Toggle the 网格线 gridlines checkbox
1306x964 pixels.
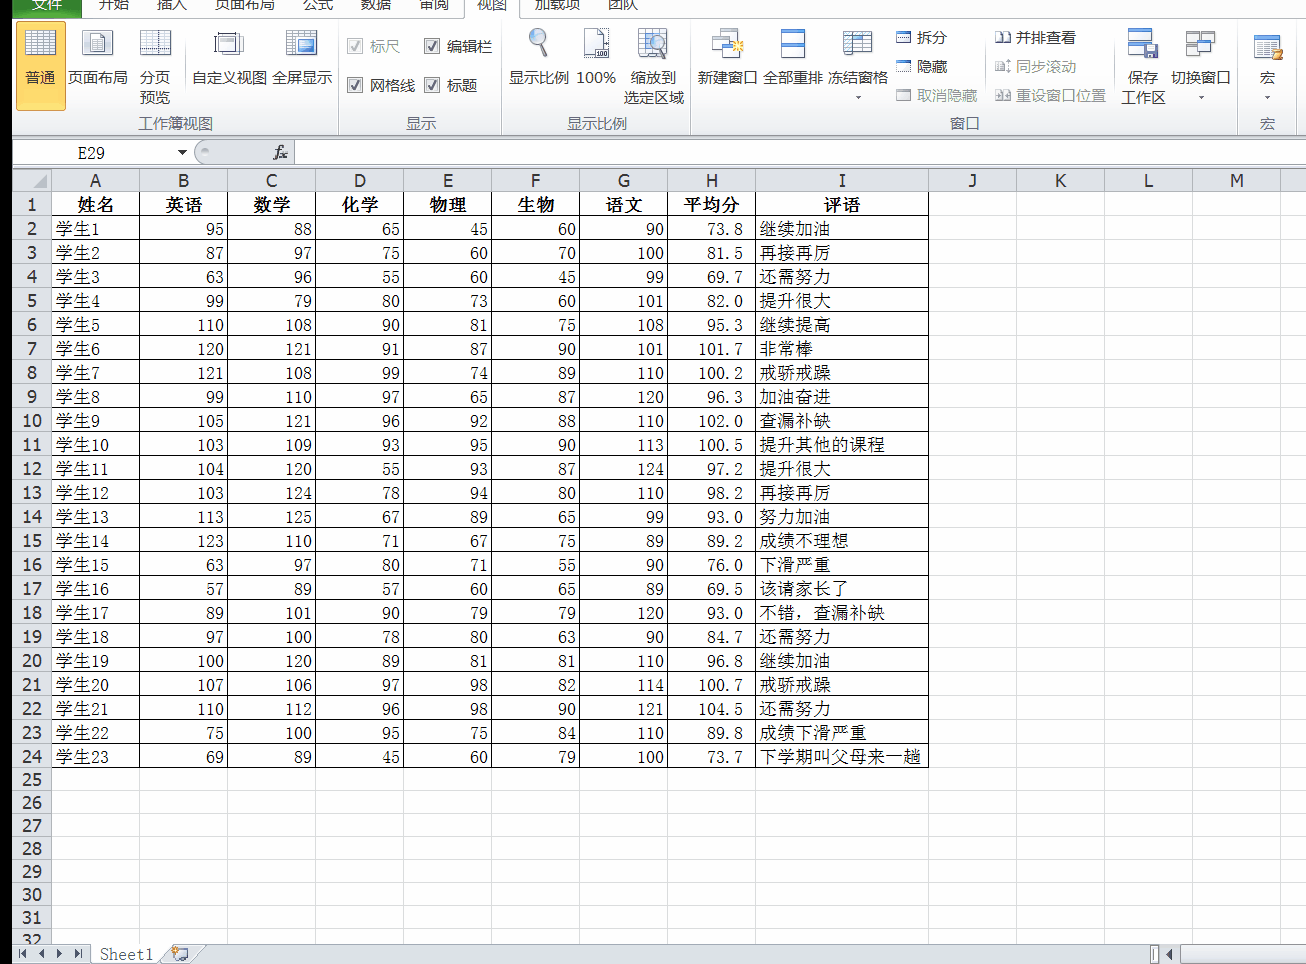pos(355,85)
